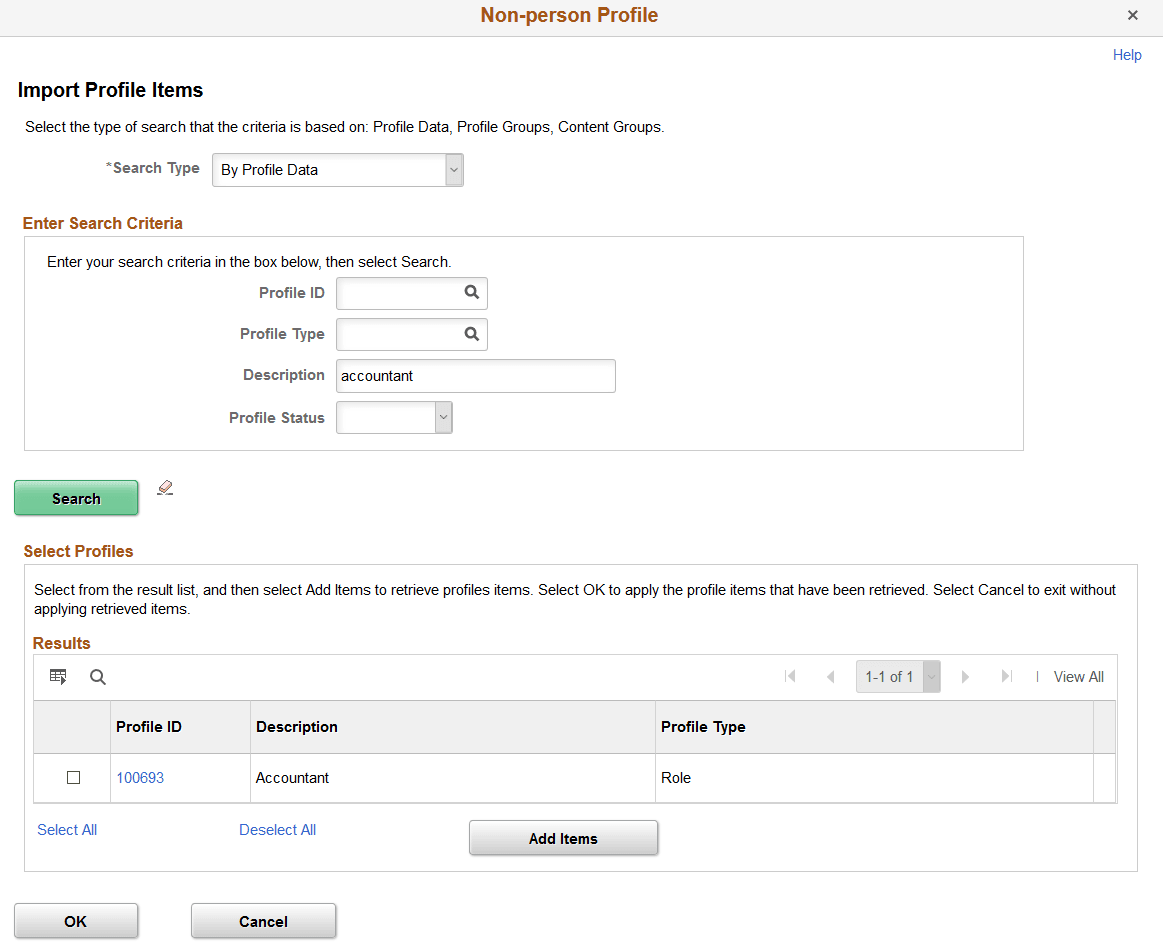Open the Profile Type lookup magnifier
This screenshot has width=1163, height=948.
[471, 333]
